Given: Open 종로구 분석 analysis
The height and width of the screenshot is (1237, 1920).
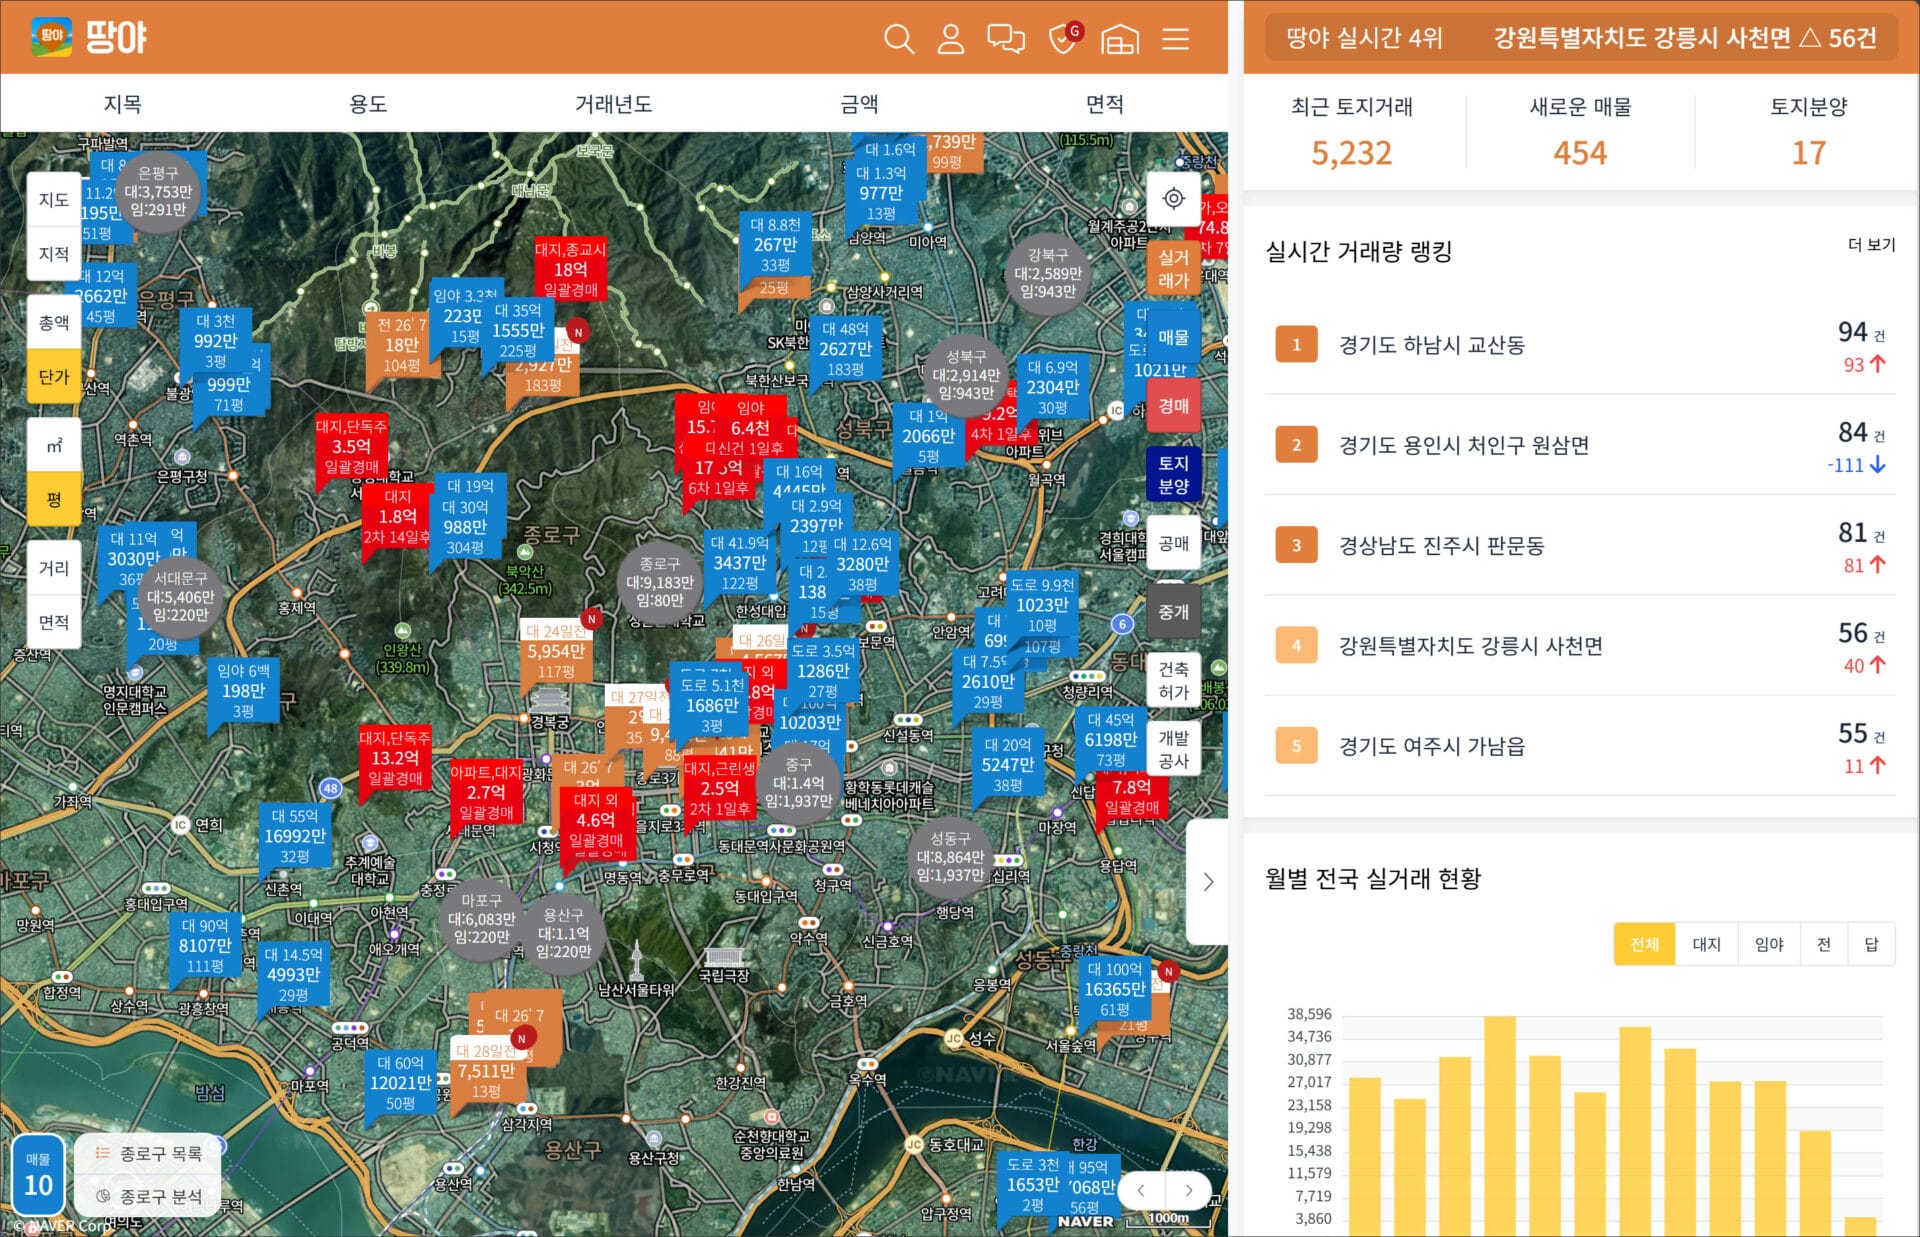Looking at the screenshot, I should click(149, 1196).
